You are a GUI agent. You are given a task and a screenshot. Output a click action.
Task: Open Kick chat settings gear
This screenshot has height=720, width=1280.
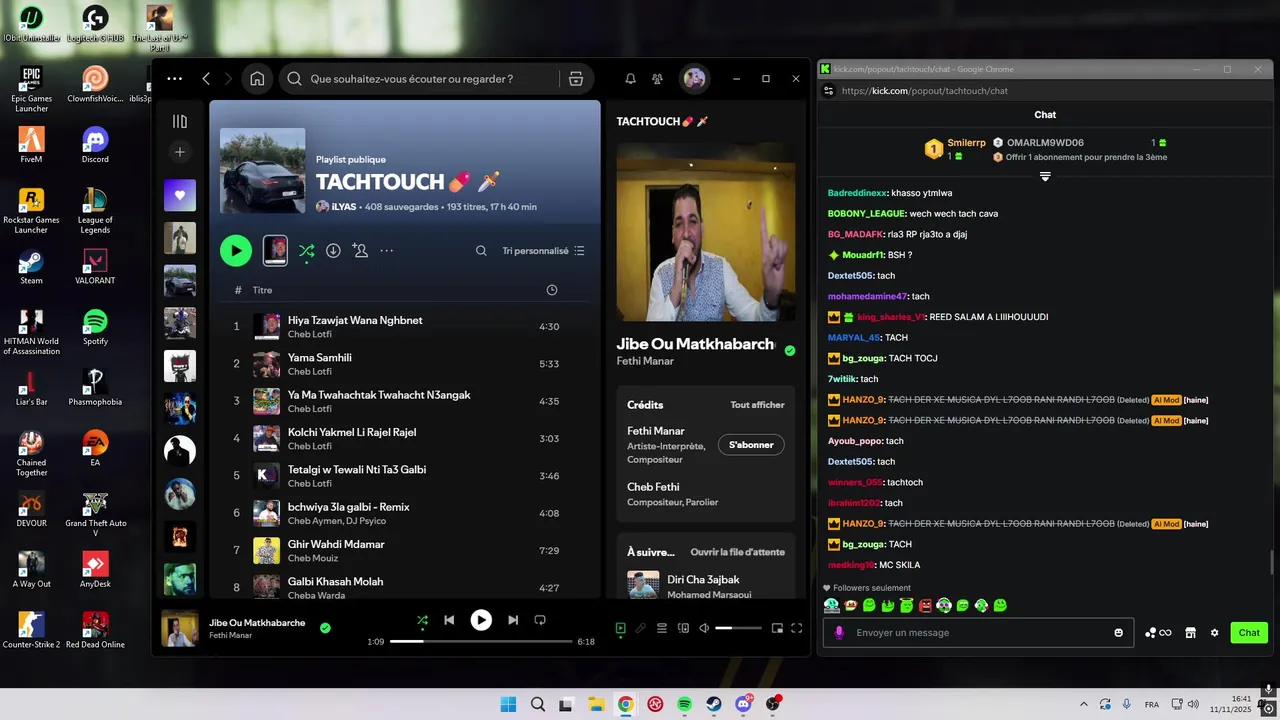[1214, 632]
